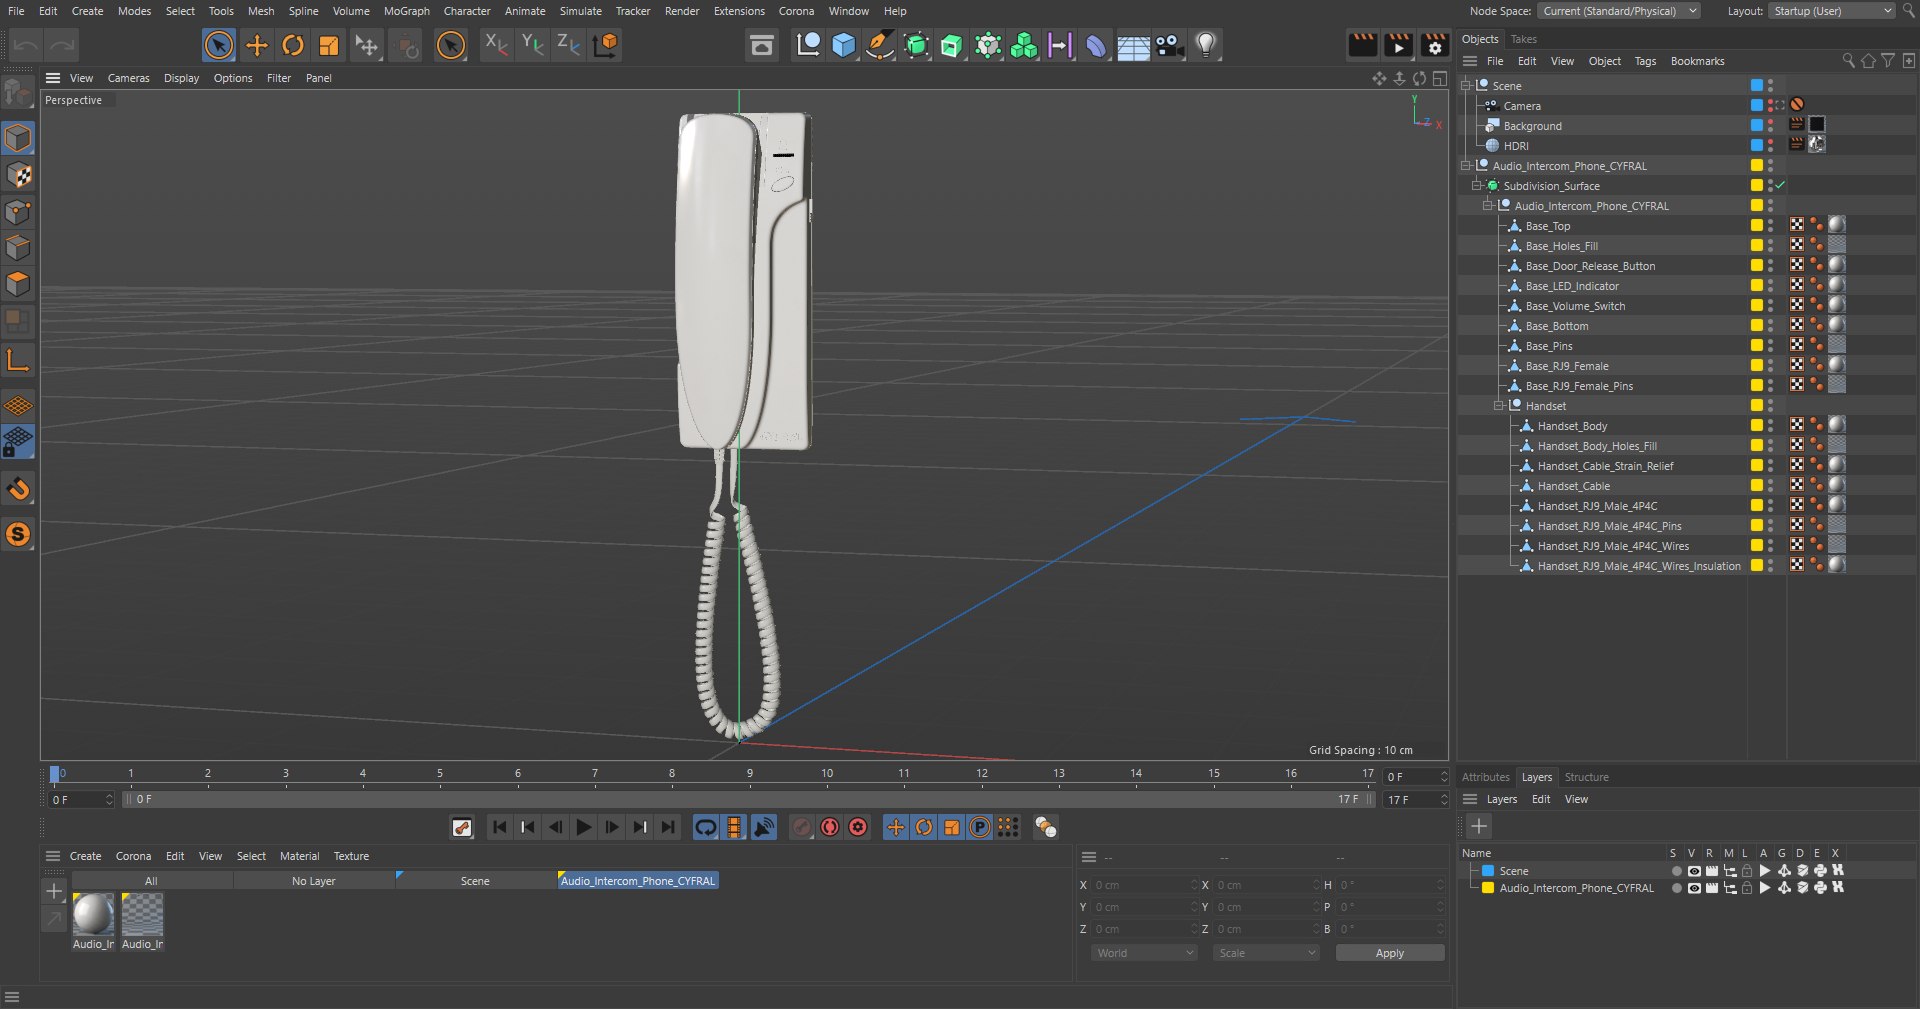Switch to the Takes tab
Image resolution: width=1920 pixels, height=1009 pixels.
(x=1523, y=39)
